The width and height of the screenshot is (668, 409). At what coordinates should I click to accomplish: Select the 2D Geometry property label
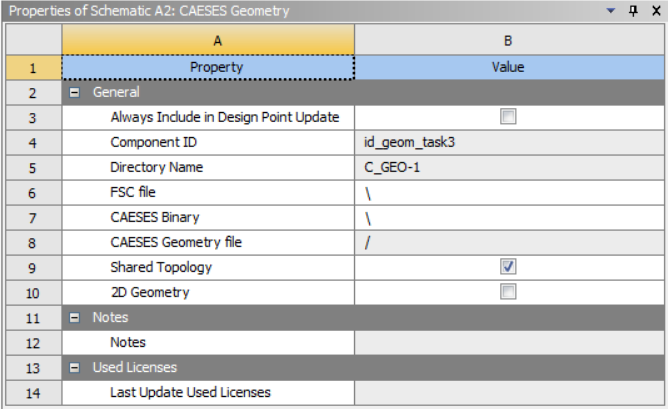click(150, 292)
